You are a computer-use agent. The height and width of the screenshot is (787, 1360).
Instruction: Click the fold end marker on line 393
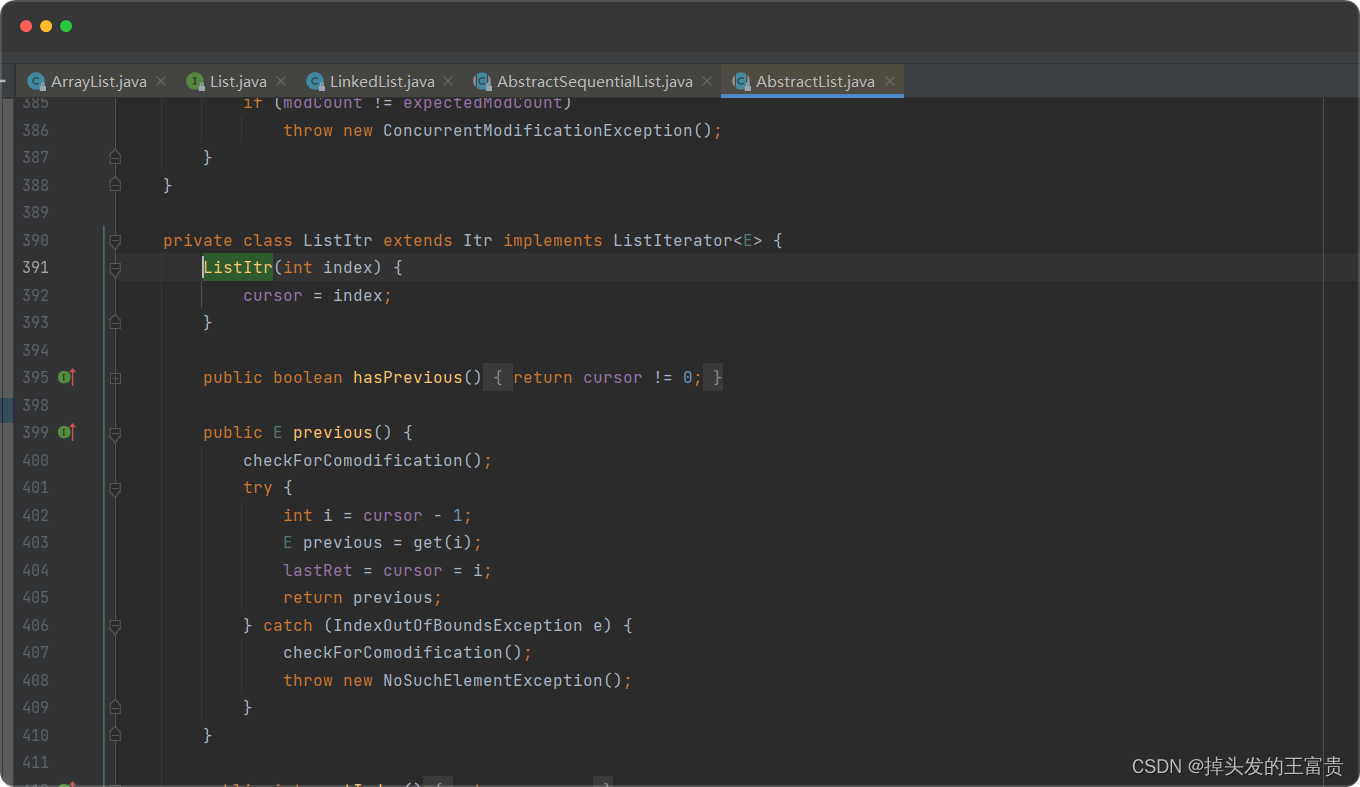pos(115,322)
